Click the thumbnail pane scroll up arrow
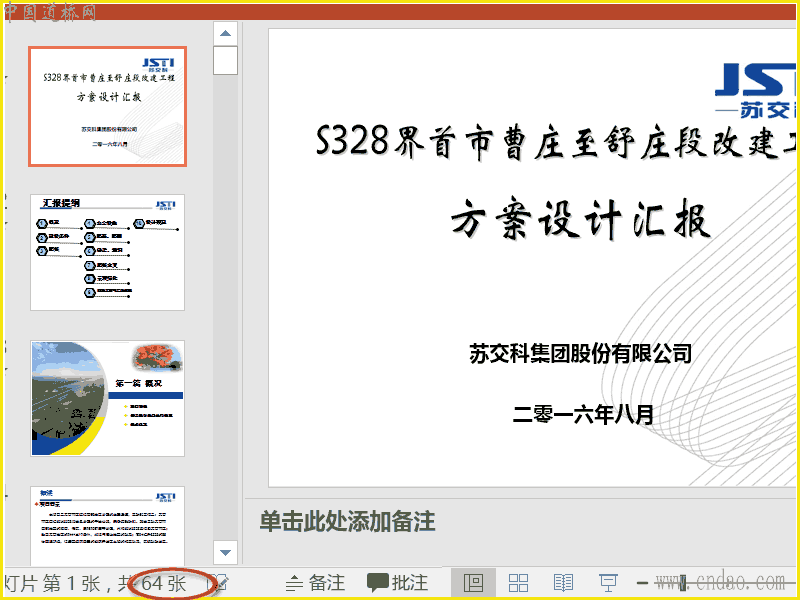Viewport: 800px width, 600px height. [x=226, y=33]
